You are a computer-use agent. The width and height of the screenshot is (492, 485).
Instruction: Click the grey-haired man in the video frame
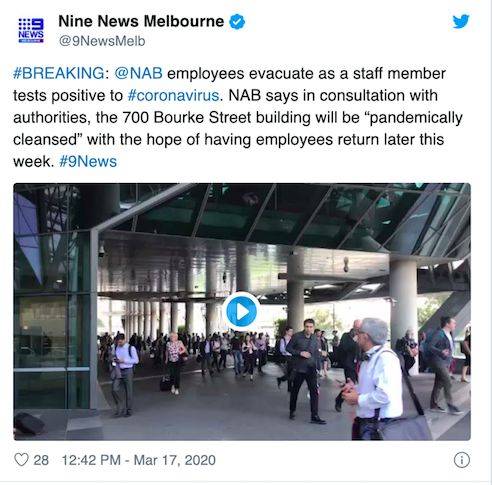coord(373,377)
